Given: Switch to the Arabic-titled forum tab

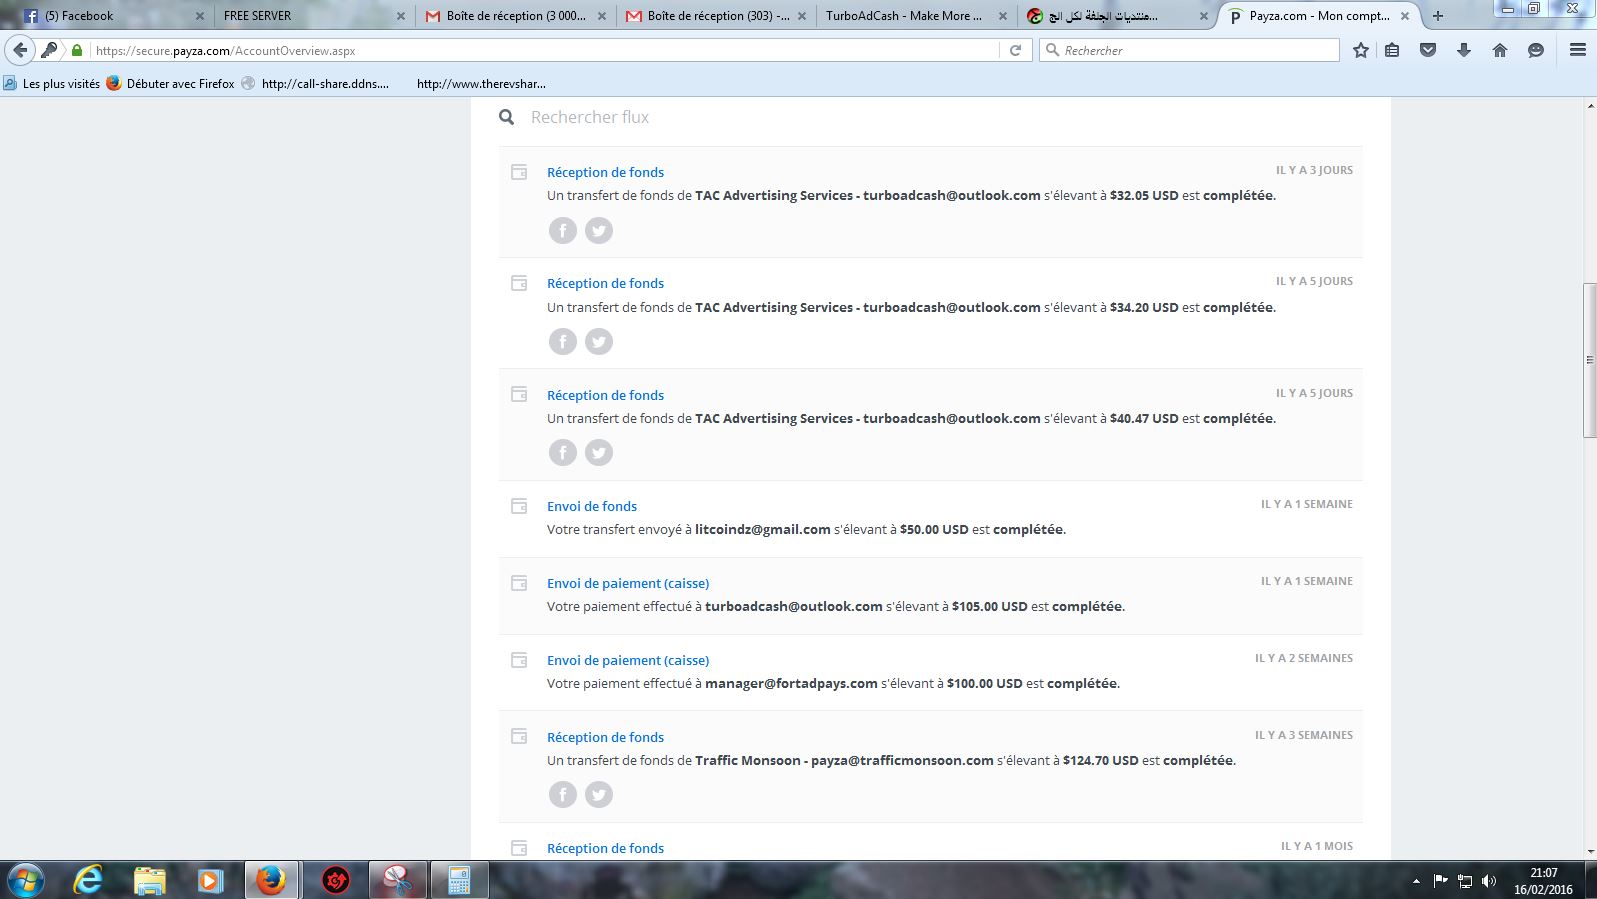Looking at the screenshot, I should [1116, 16].
